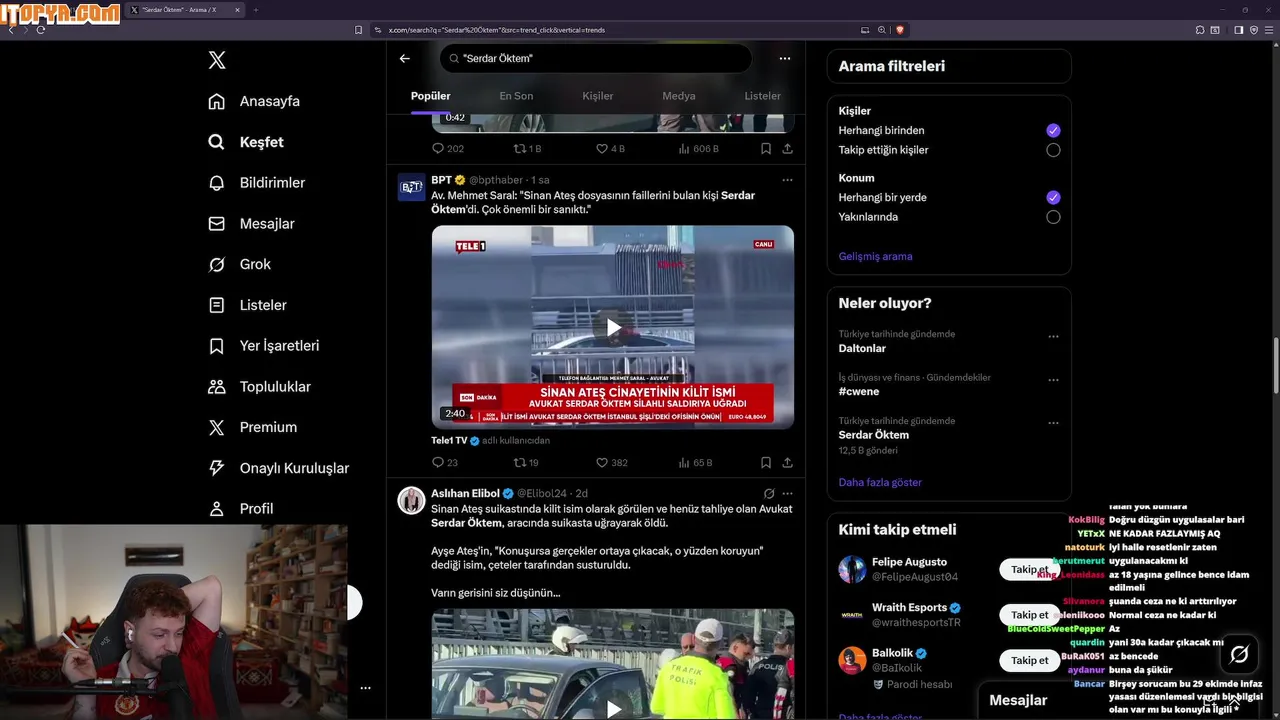
Task: Click the Onaylı Kuruluşlar lightning icon
Action: (x=216, y=468)
